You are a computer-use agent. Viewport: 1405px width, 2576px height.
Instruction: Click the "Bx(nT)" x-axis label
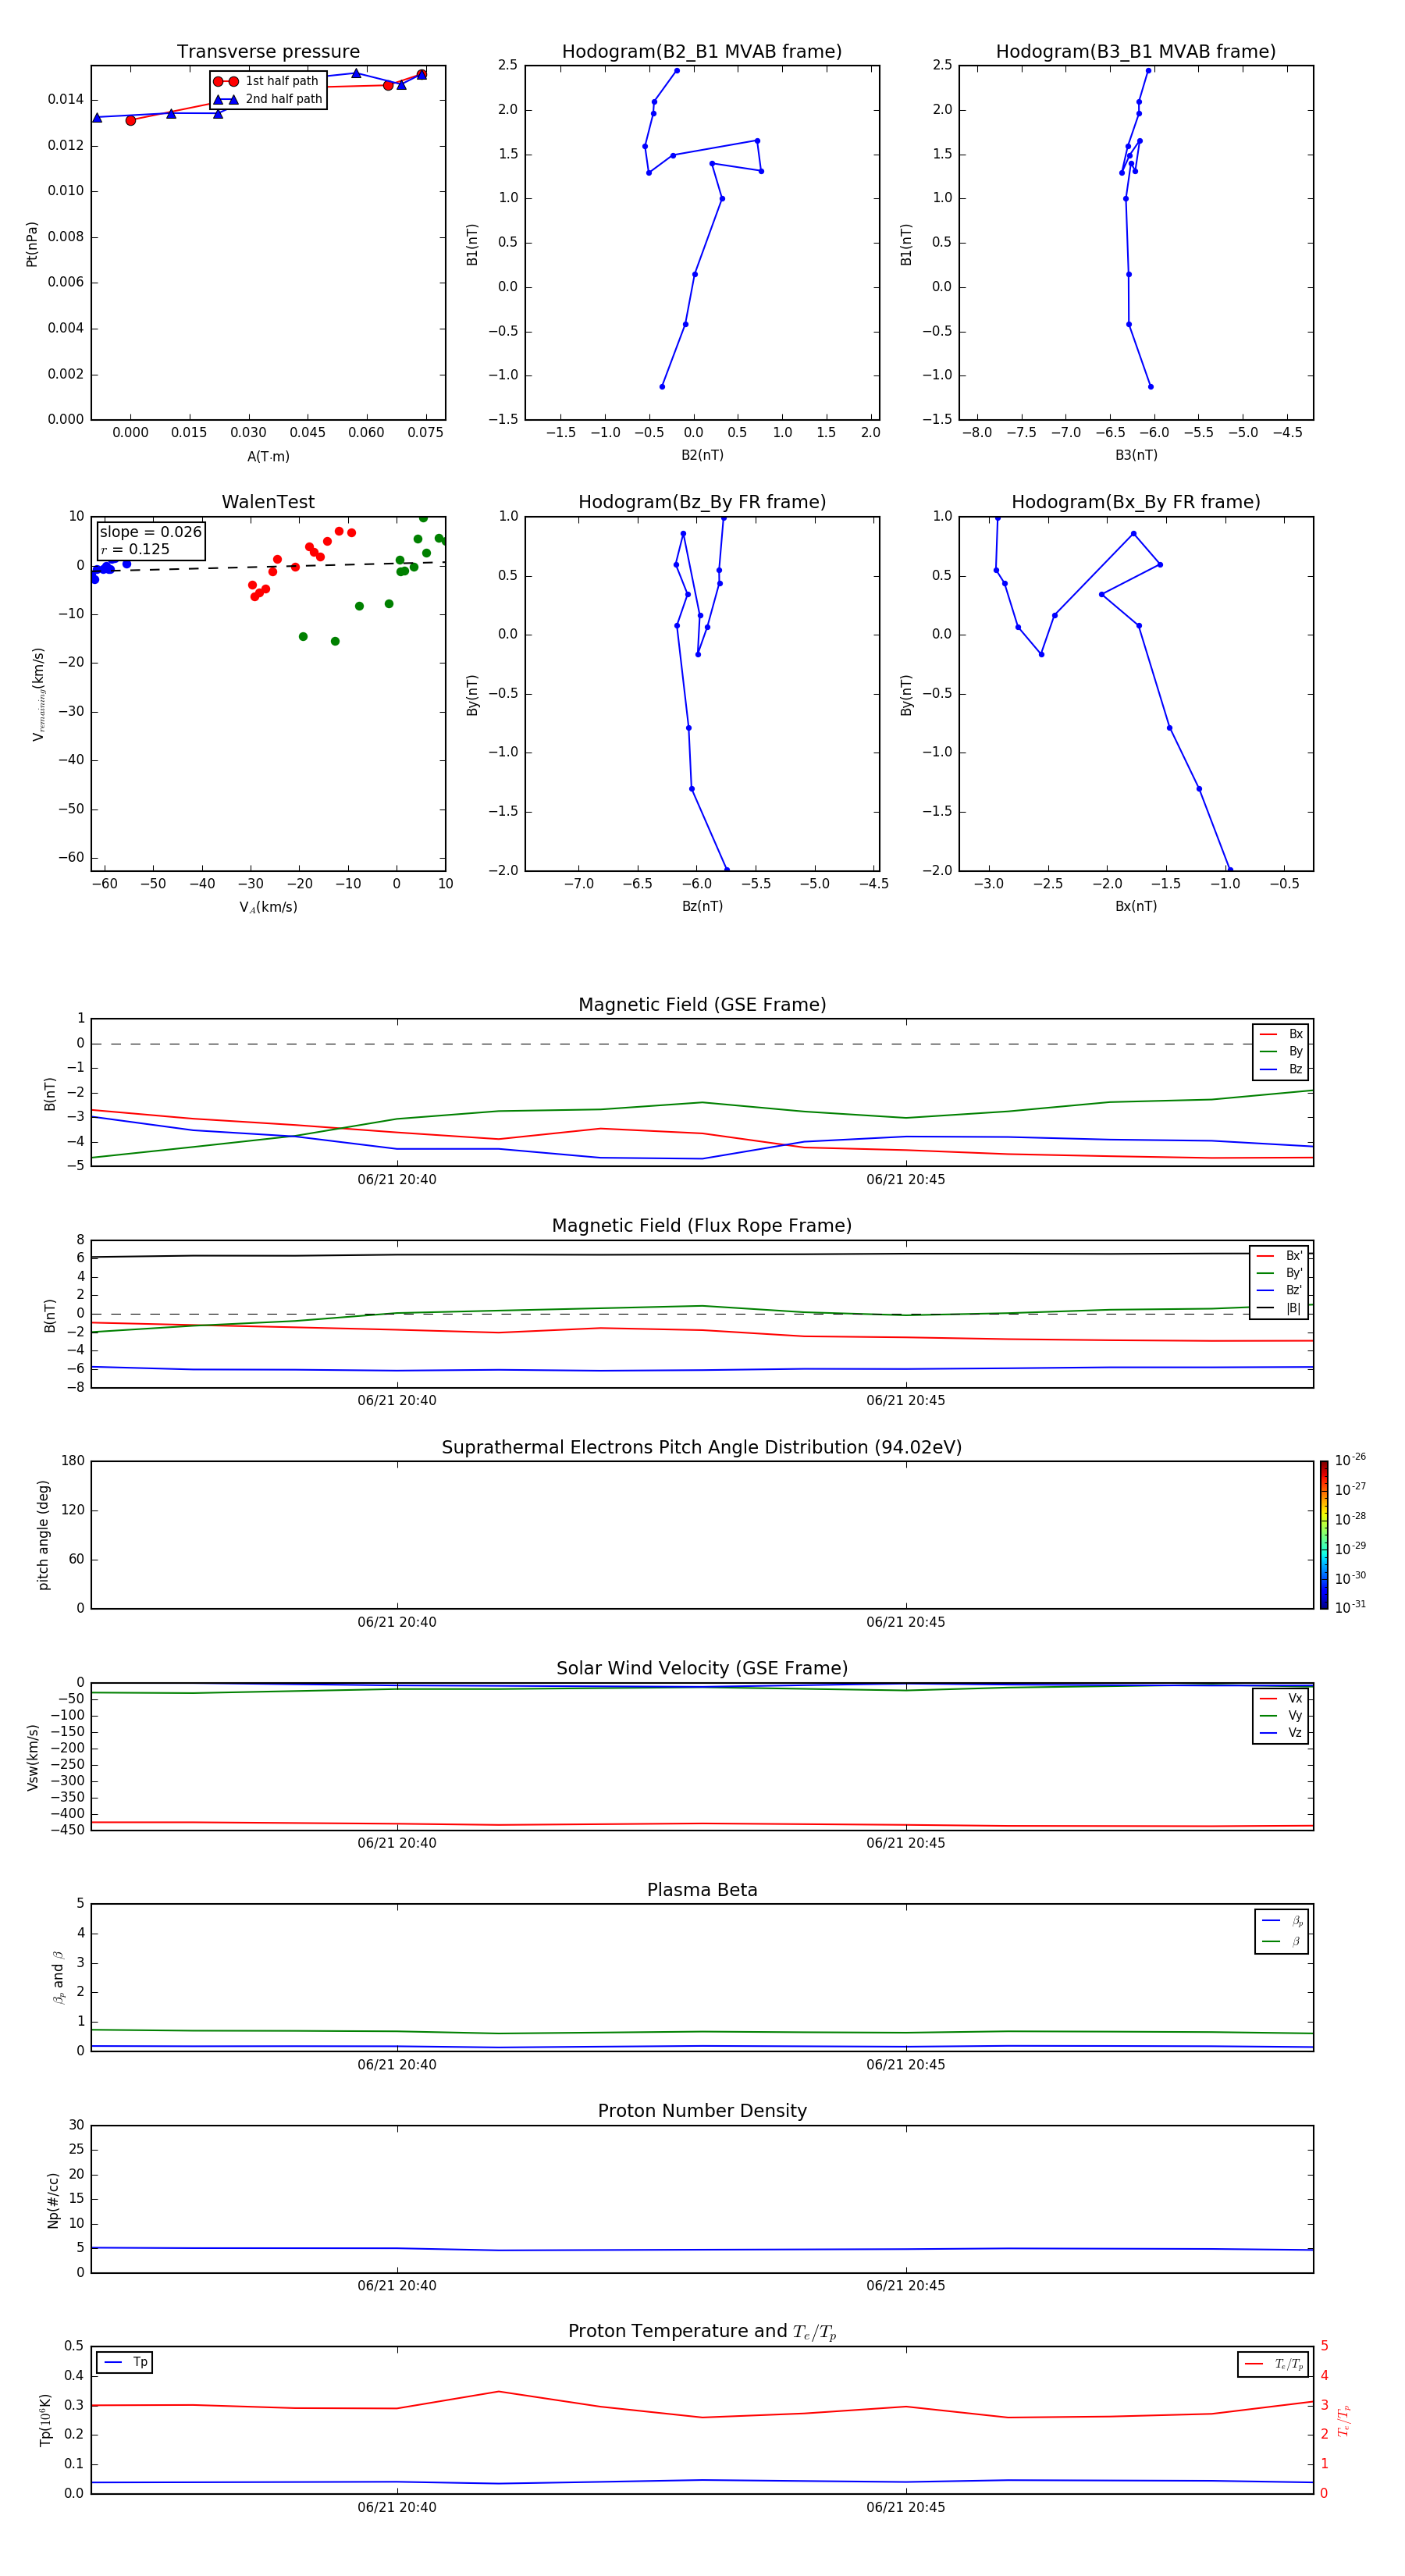1136,906
